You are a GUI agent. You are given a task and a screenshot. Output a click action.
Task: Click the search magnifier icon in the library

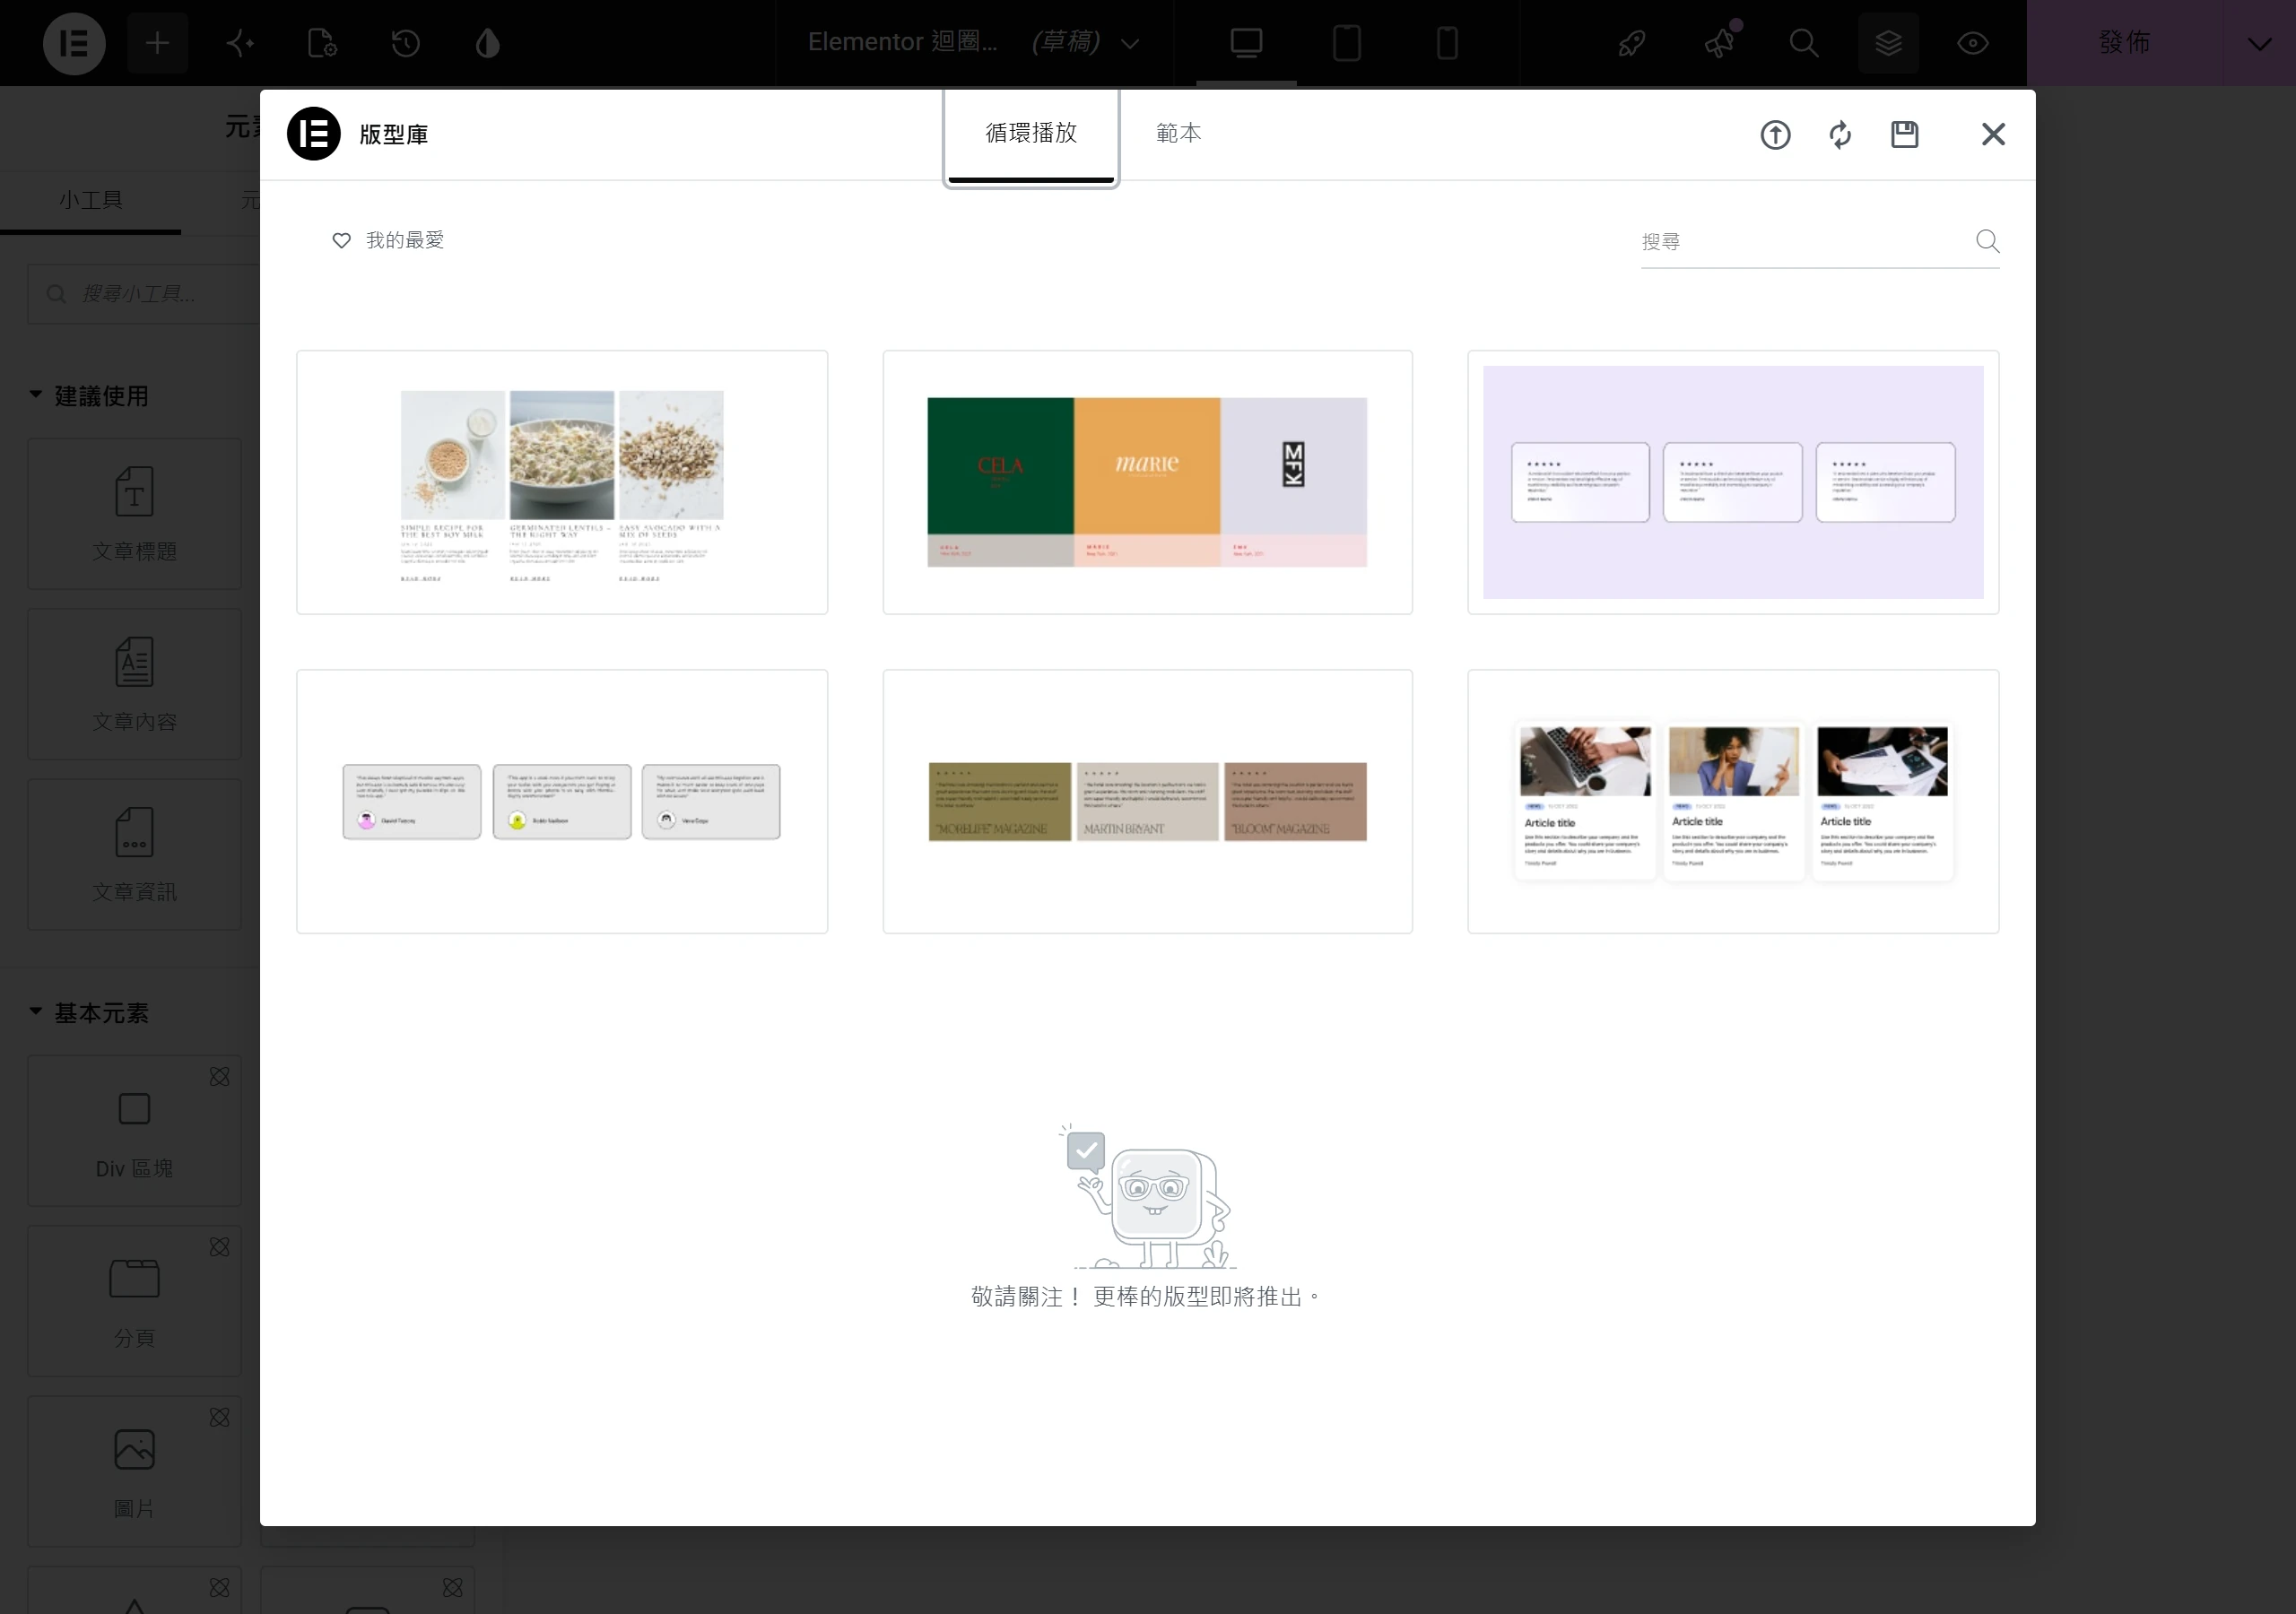point(1988,241)
